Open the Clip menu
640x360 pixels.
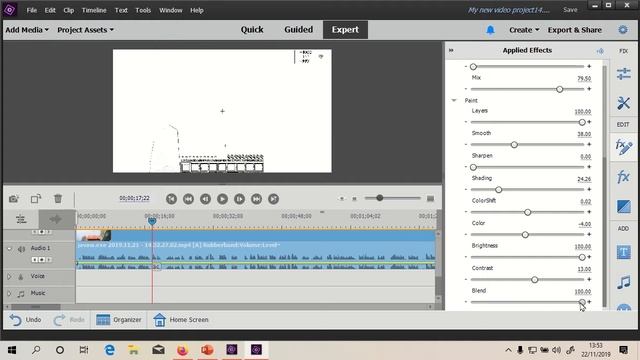[69, 10]
